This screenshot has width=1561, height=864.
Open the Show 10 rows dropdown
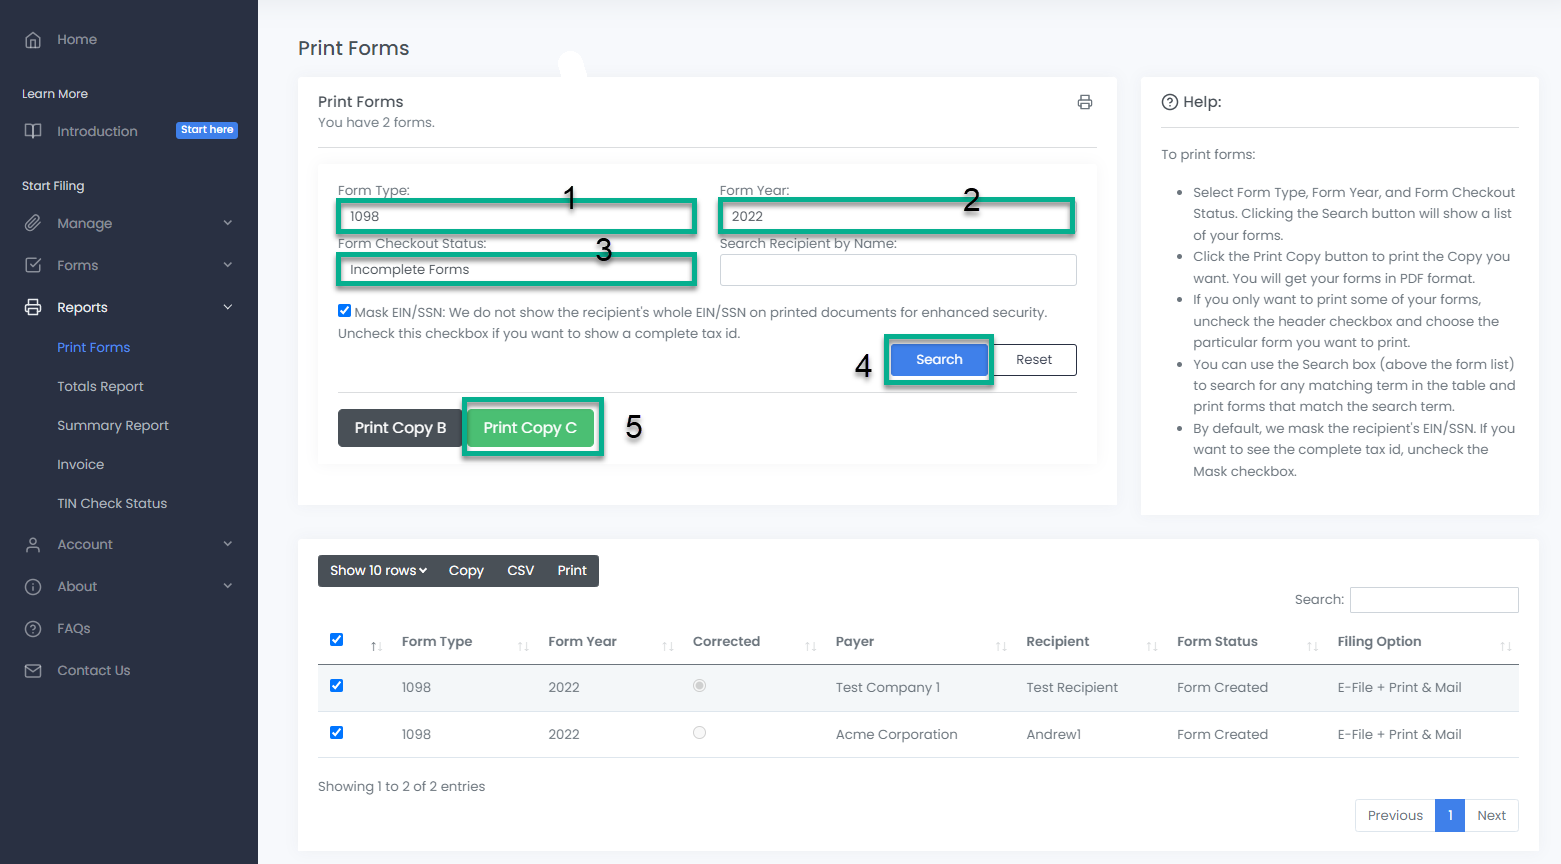point(378,571)
